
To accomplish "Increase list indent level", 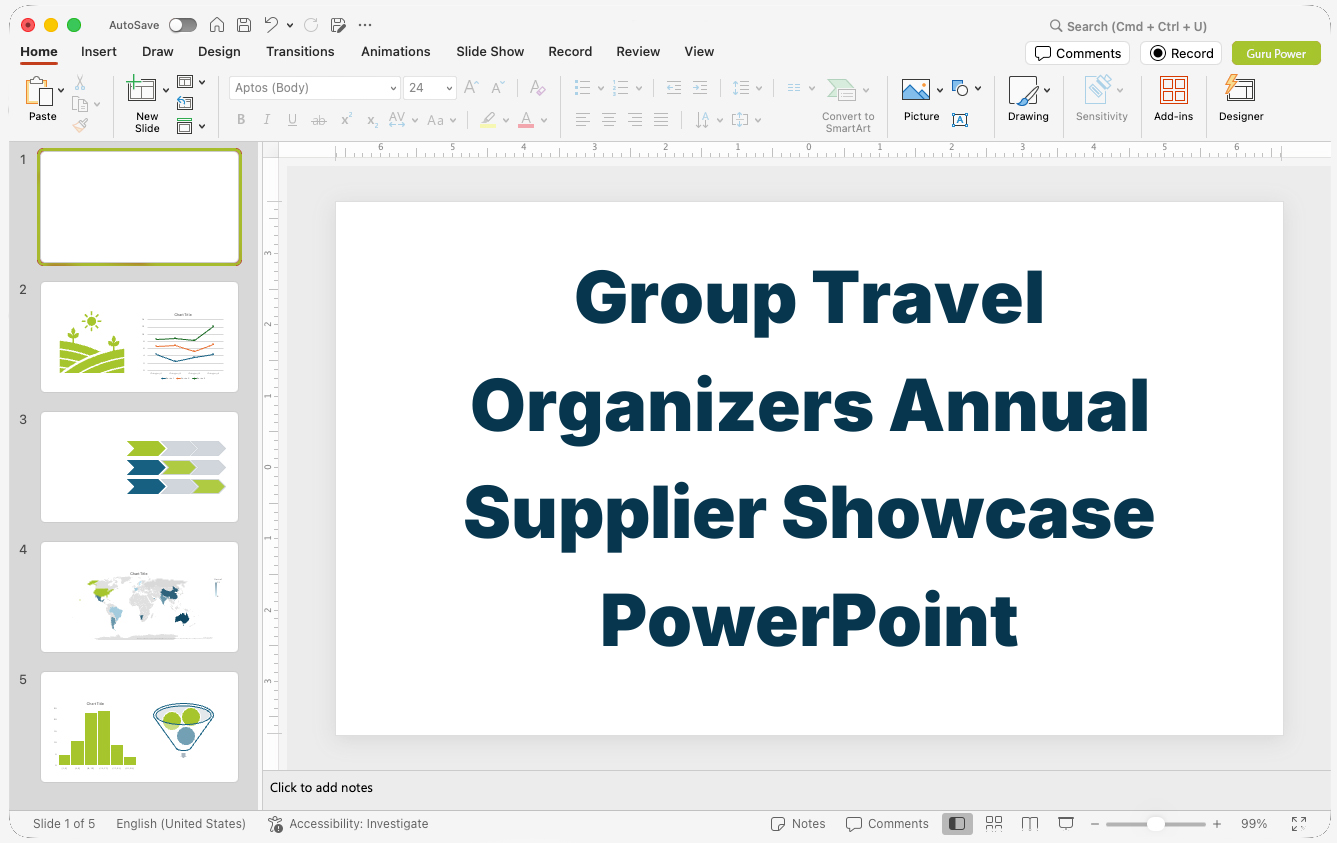I will click(x=700, y=88).
